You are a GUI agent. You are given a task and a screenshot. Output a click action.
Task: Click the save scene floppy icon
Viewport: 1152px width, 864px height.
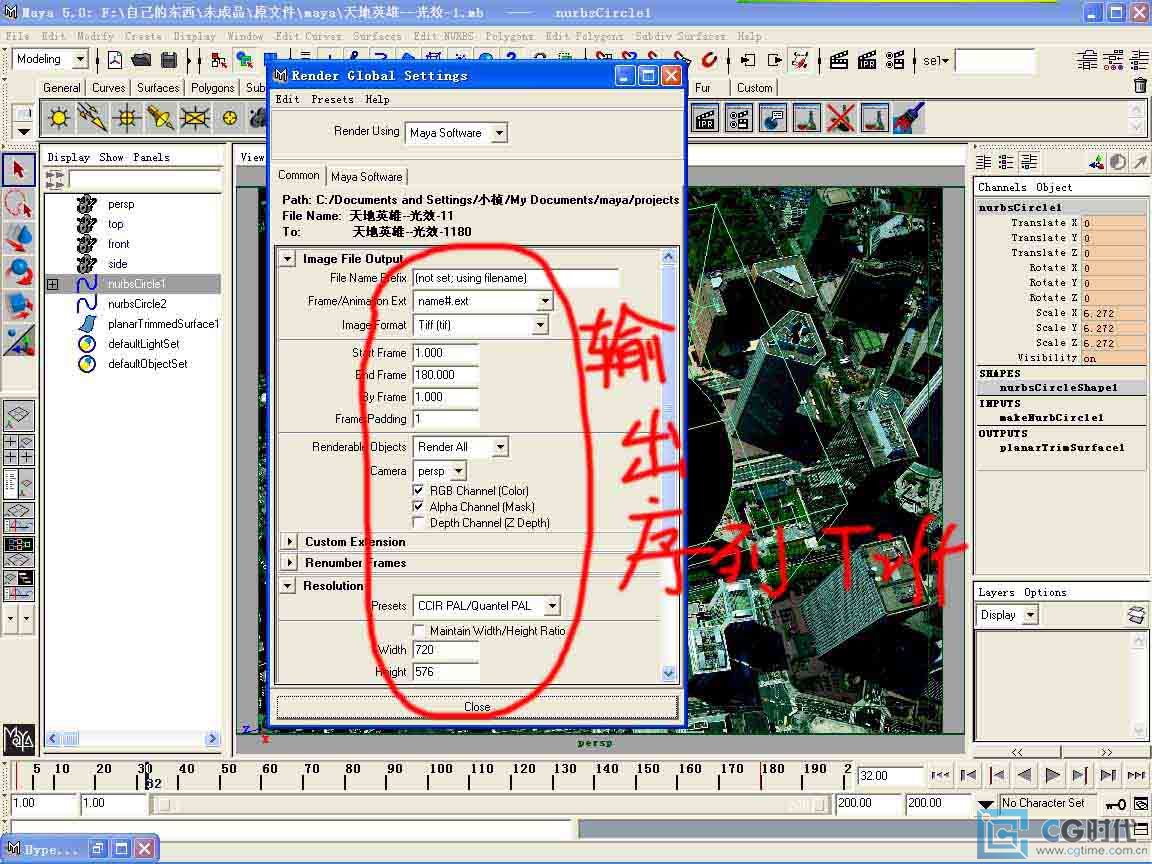[x=169, y=60]
